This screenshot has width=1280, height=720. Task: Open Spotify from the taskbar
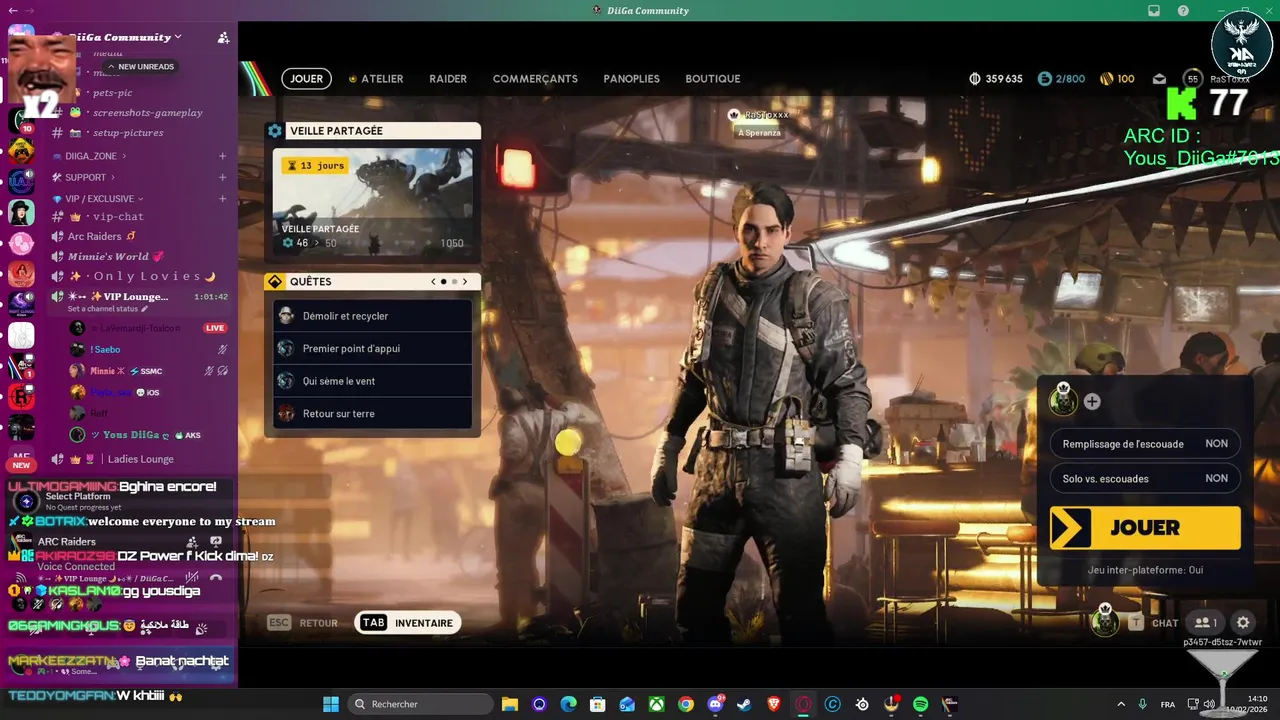pos(920,704)
